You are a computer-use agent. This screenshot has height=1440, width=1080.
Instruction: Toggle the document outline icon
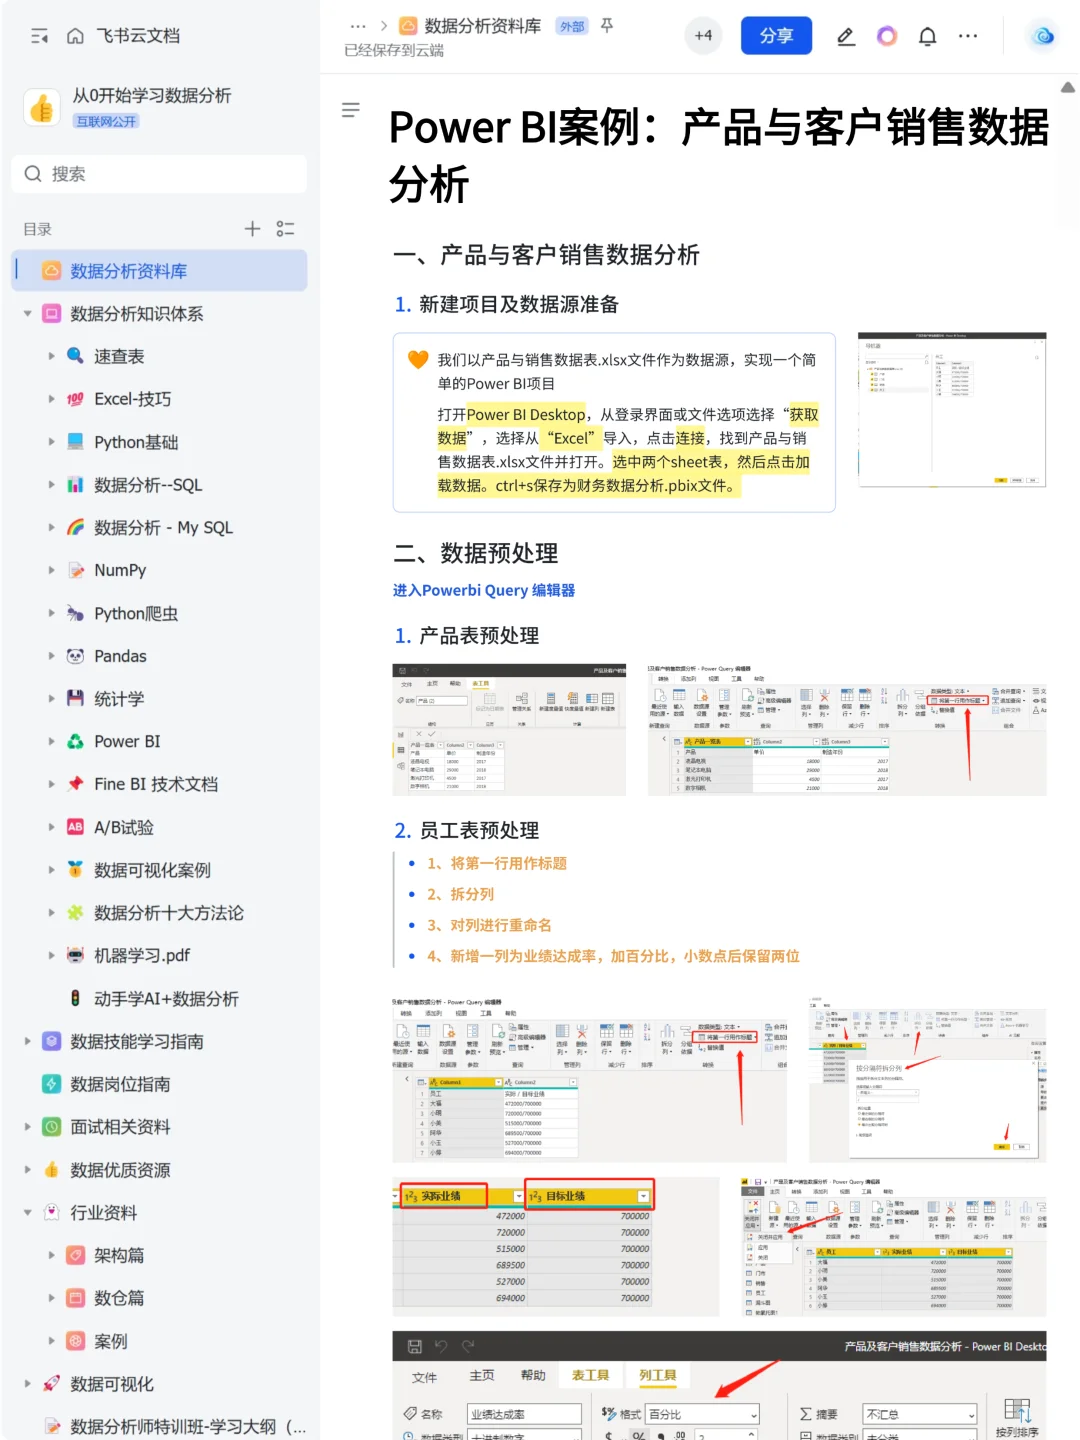(351, 110)
